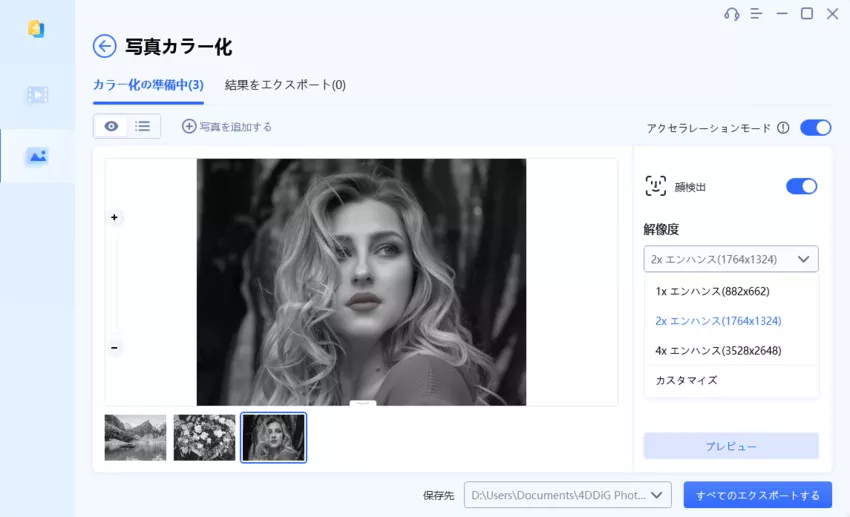
Task: Switch to list view icon
Action: tap(143, 126)
